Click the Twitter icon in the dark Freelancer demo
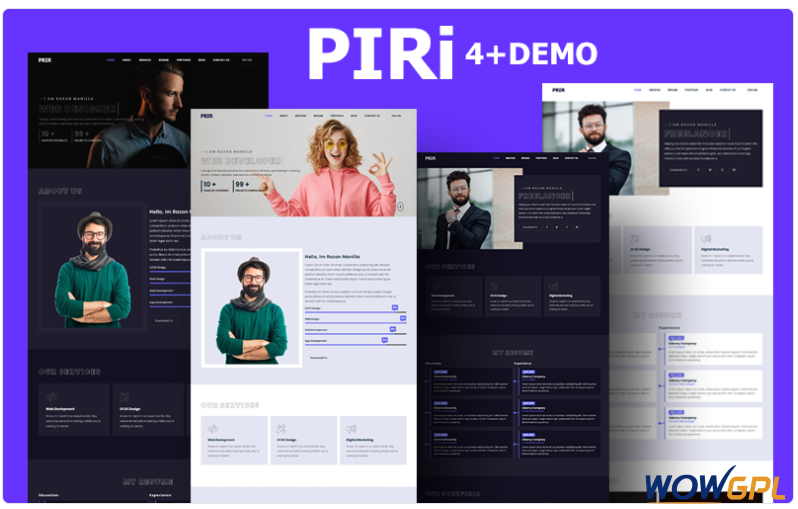 [x=557, y=227]
